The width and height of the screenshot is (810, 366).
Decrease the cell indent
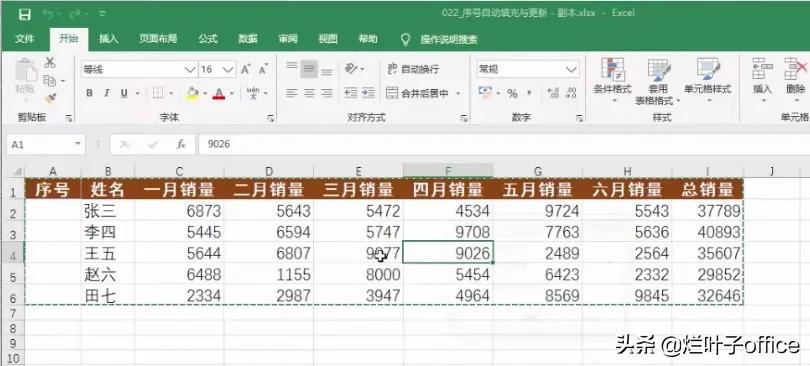point(351,93)
